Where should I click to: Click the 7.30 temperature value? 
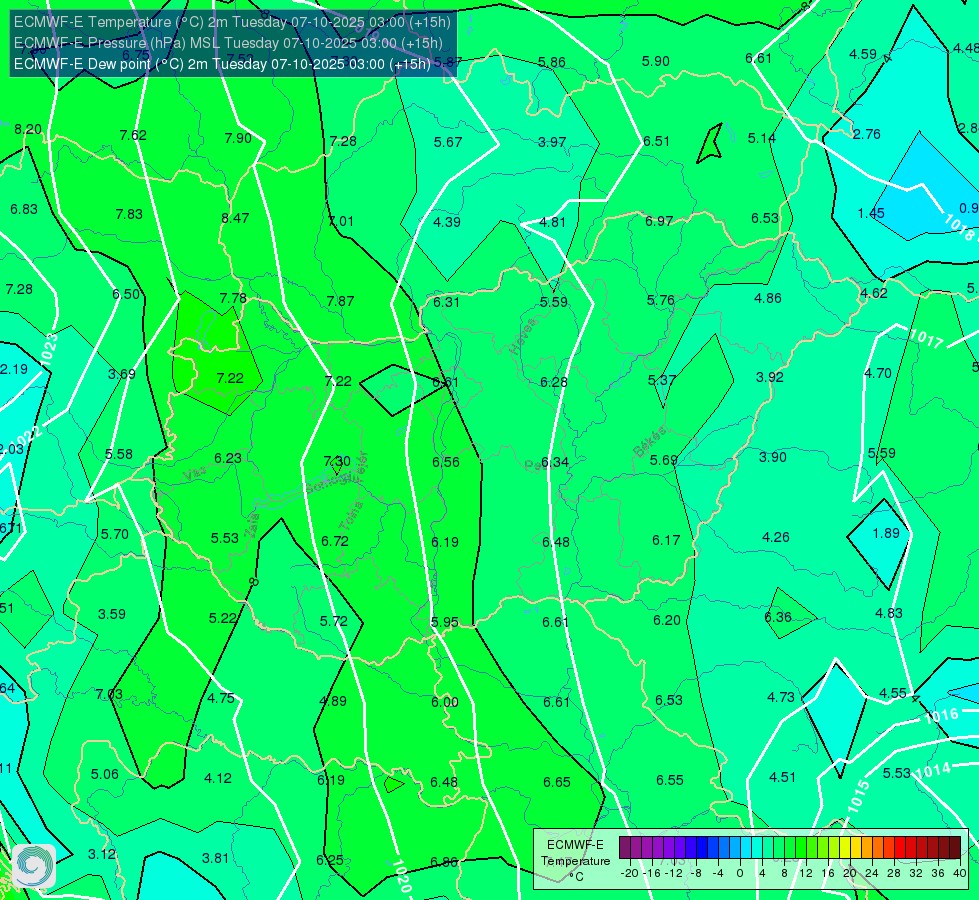(337, 462)
